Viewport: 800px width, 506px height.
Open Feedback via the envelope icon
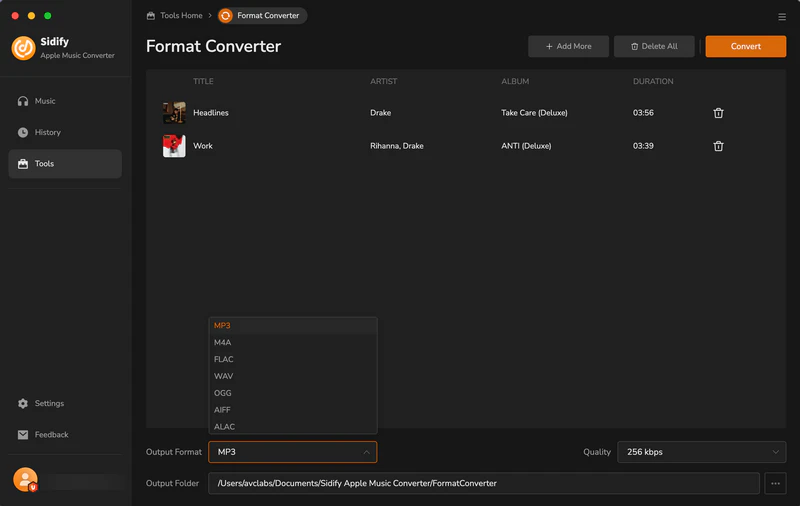23,435
